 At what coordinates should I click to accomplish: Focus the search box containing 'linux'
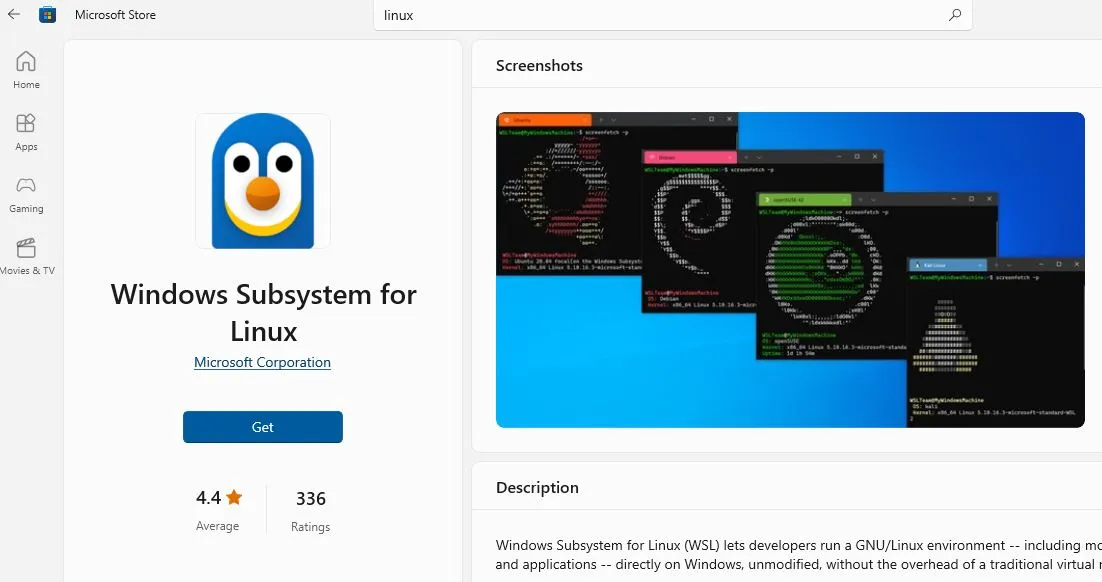coord(673,15)
